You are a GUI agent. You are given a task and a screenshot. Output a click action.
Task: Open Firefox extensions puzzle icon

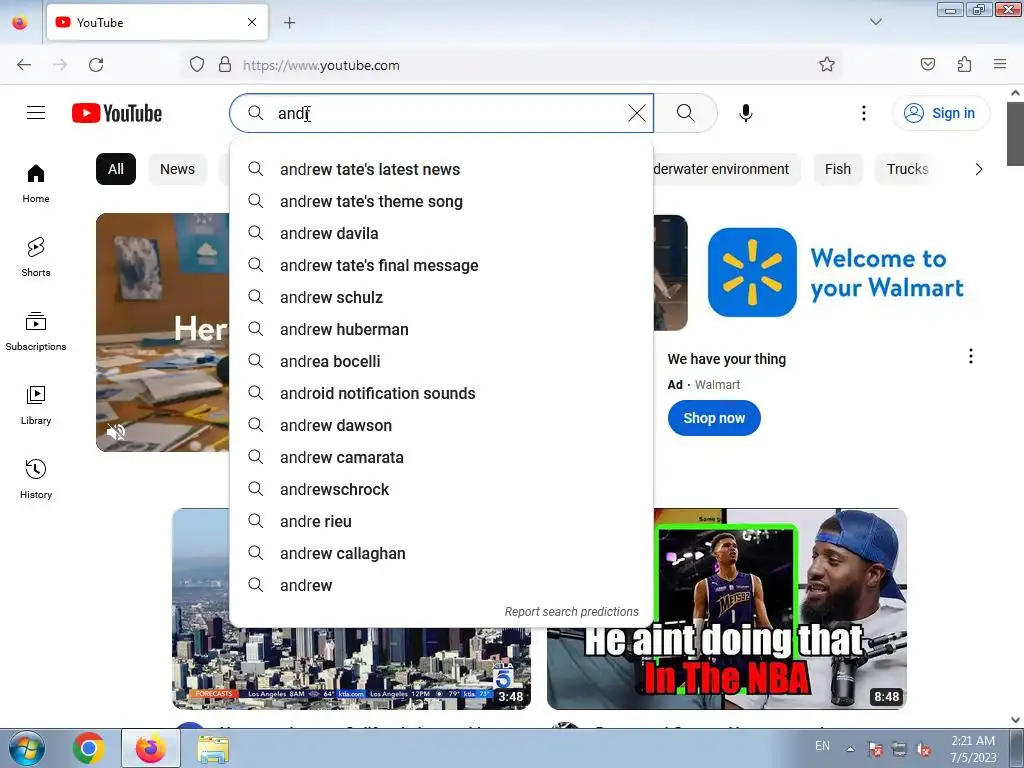(x=964, y=64)
